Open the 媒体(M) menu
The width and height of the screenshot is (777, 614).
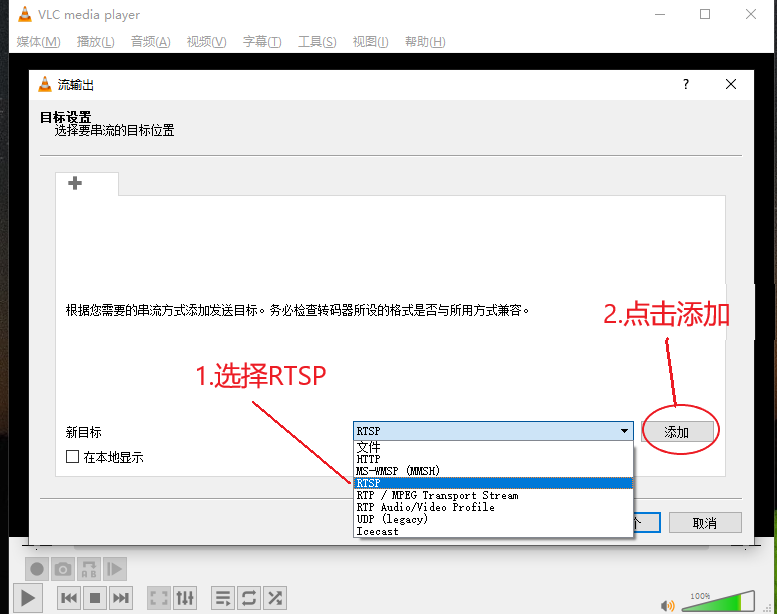pyautogui.click(x=38, y=42)
